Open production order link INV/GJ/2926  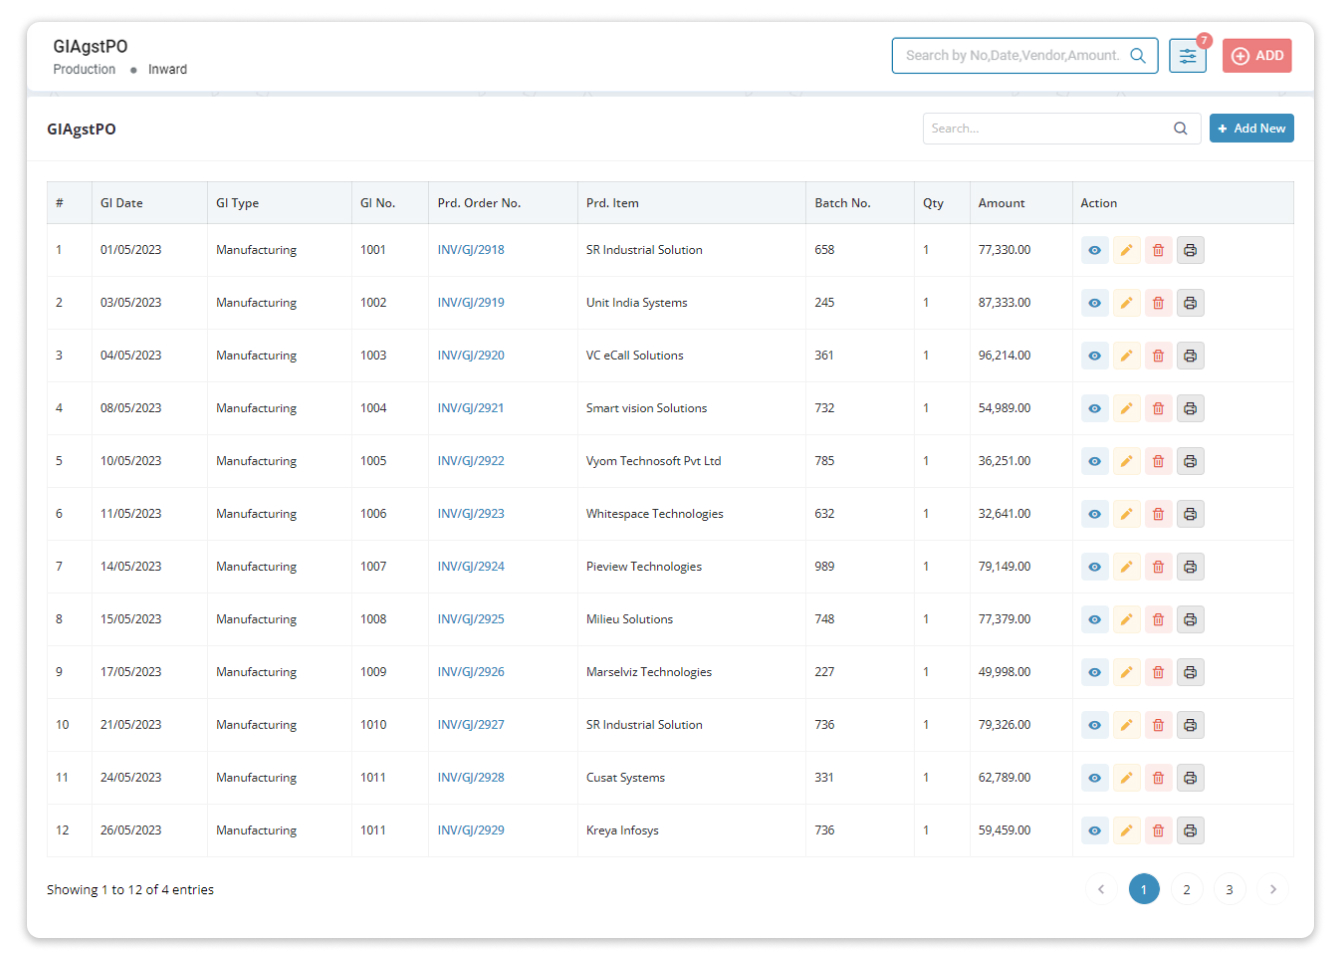471,672
